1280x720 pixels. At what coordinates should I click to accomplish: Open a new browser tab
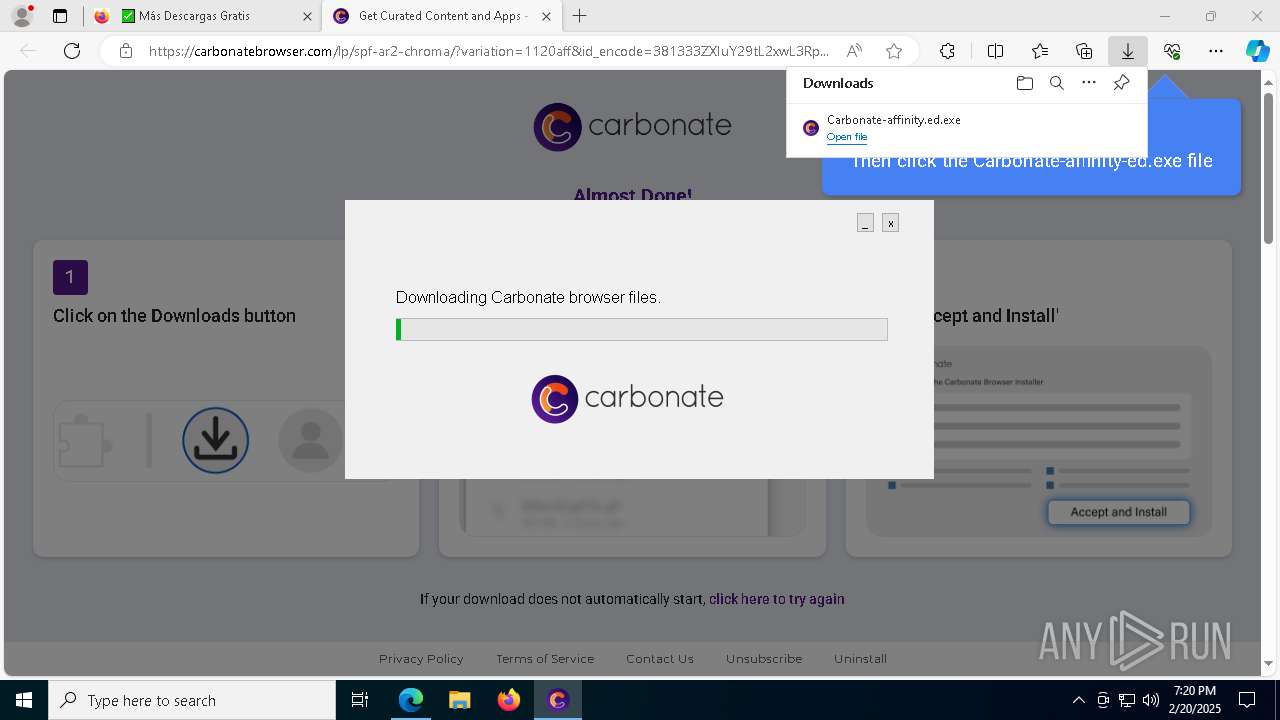click(x=579, y=16)
